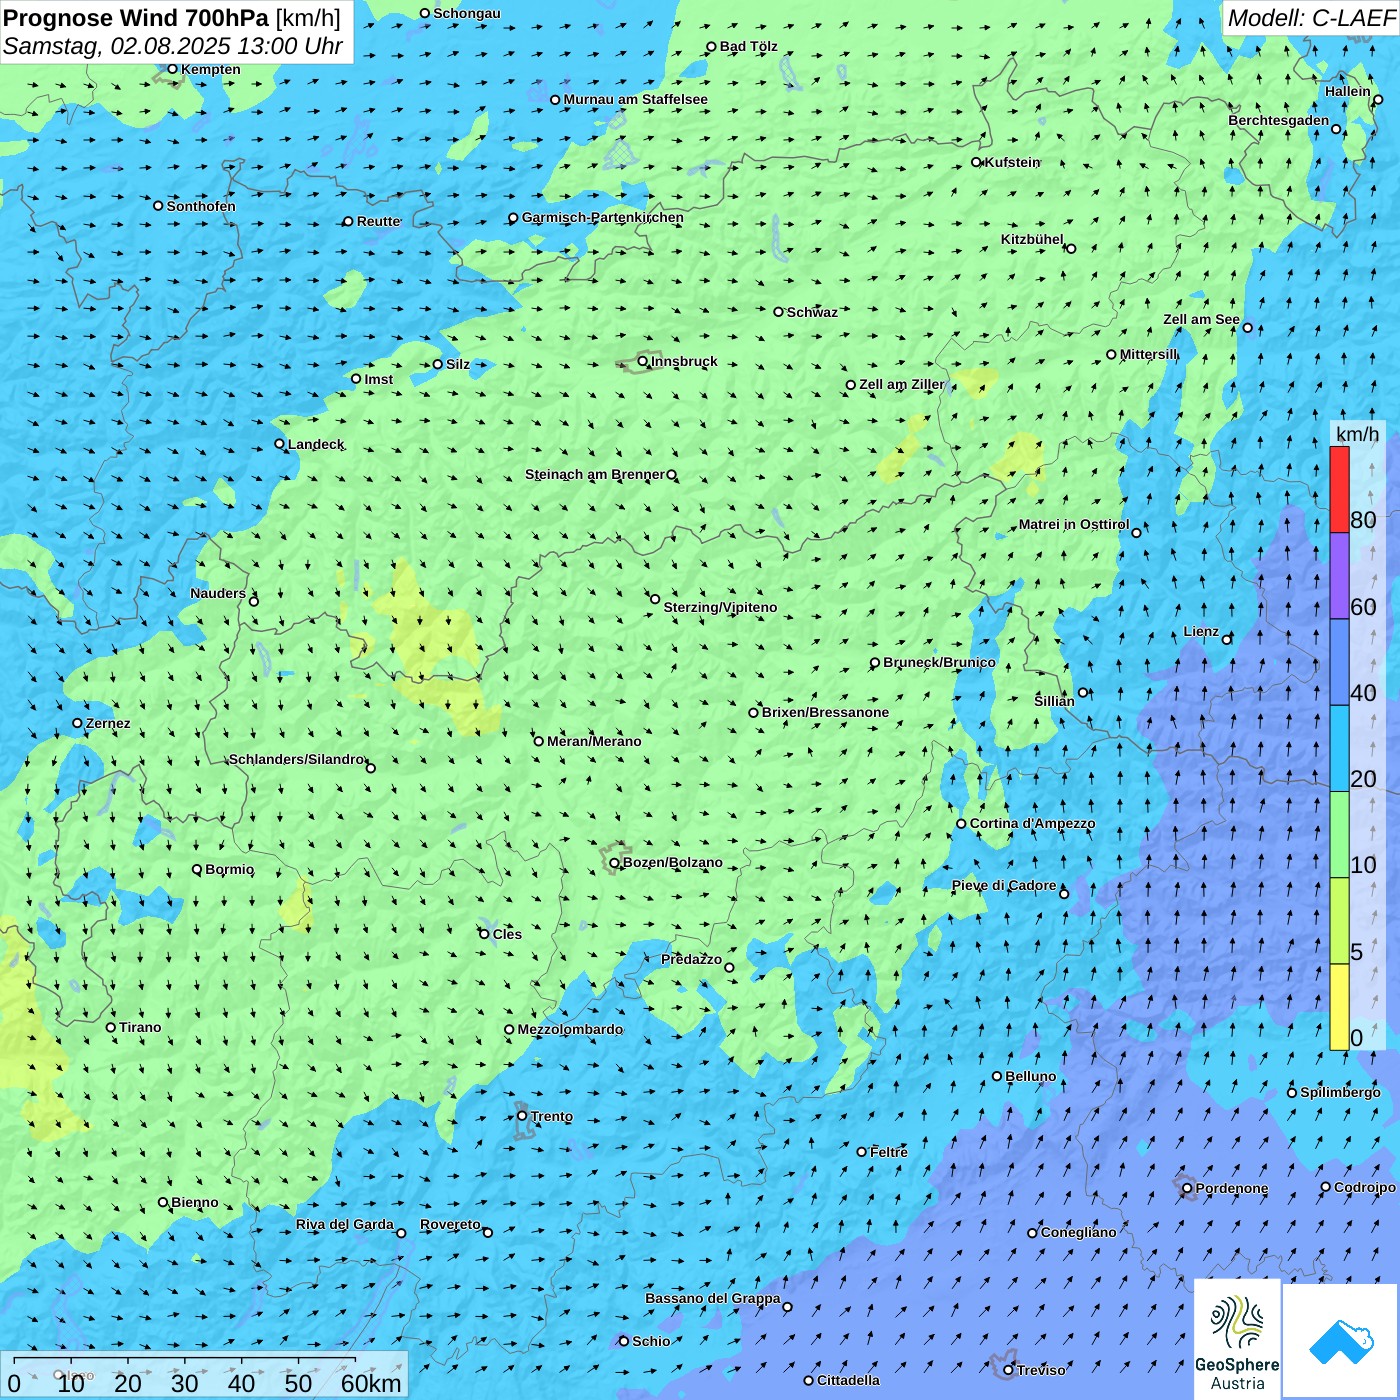Click the 'Modell: C-LAEF' label
The height and width of the screenshot is (1400, 1400).
click(x=1311, y=18)
